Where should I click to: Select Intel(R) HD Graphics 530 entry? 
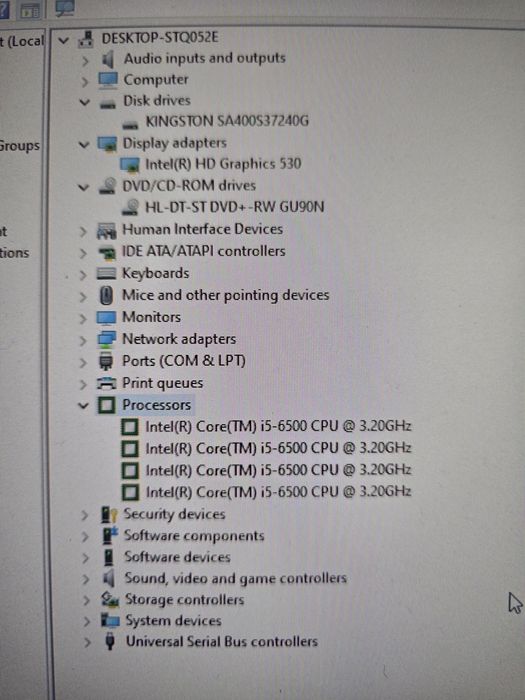tap(223, 164)
